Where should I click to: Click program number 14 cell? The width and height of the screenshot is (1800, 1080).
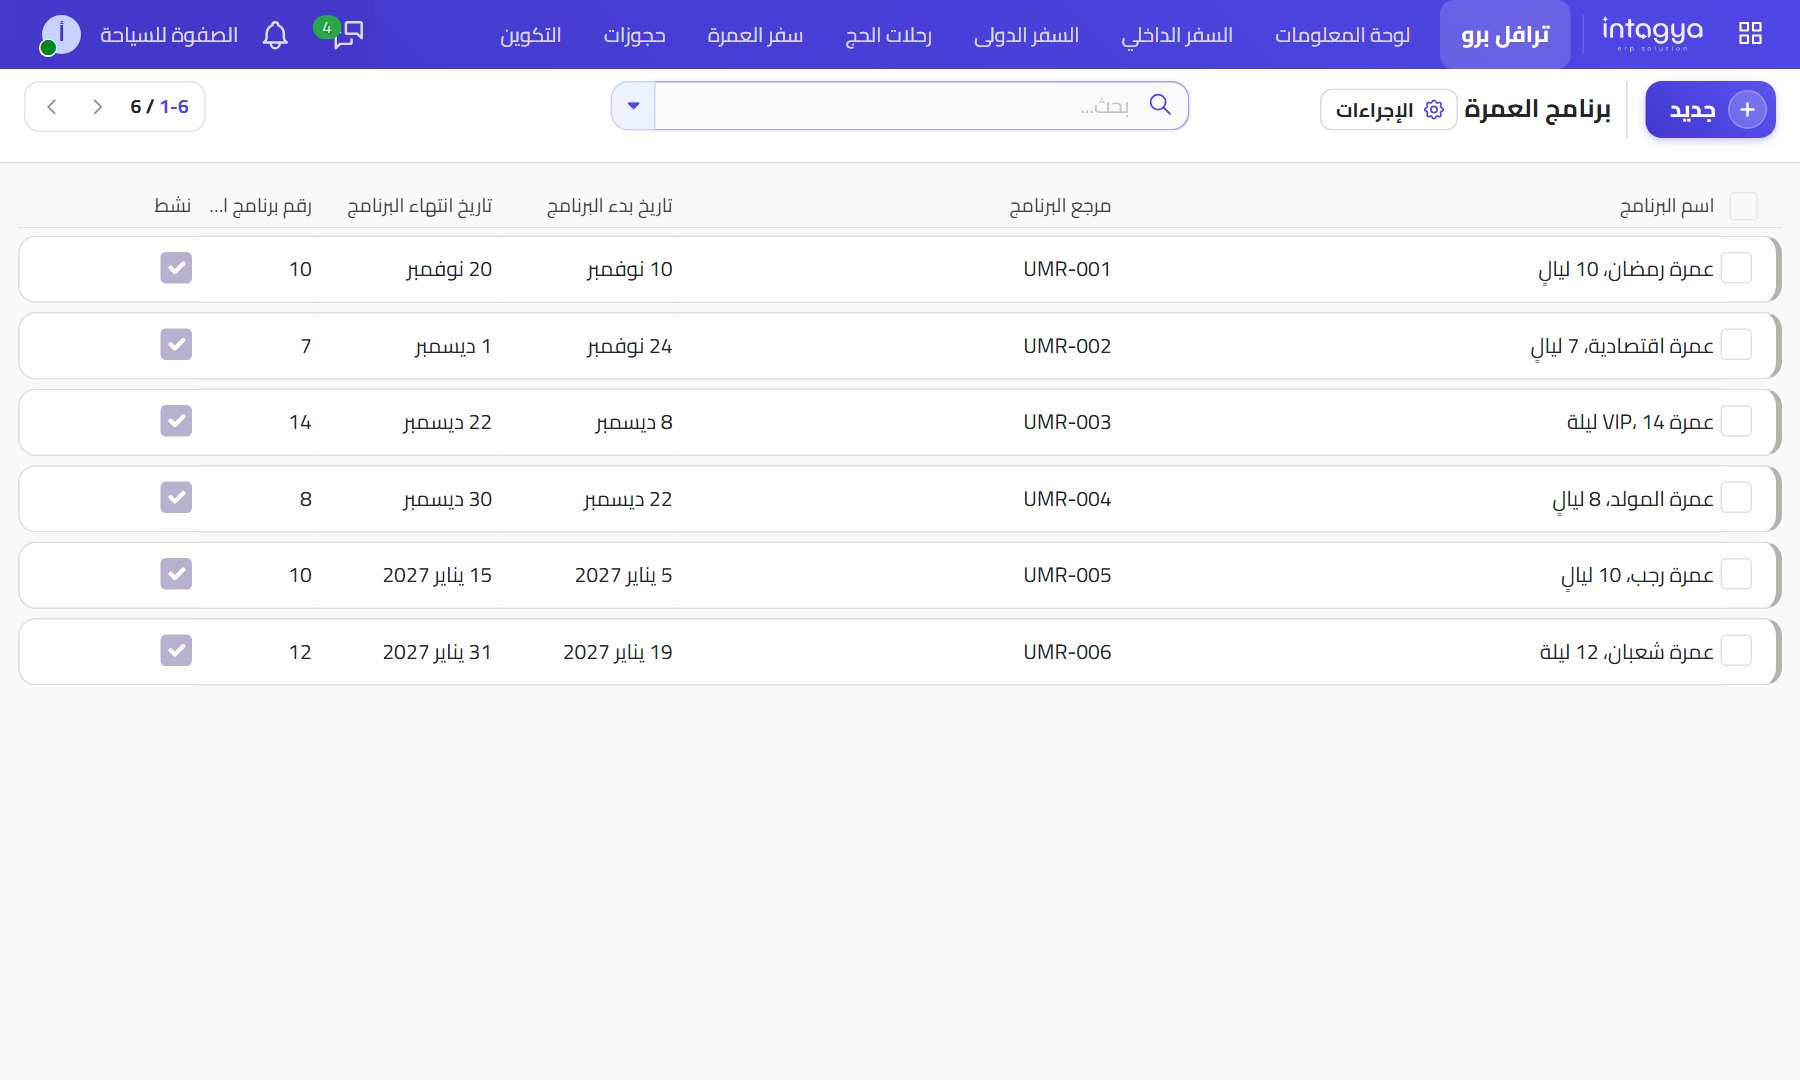click(300, 422)
